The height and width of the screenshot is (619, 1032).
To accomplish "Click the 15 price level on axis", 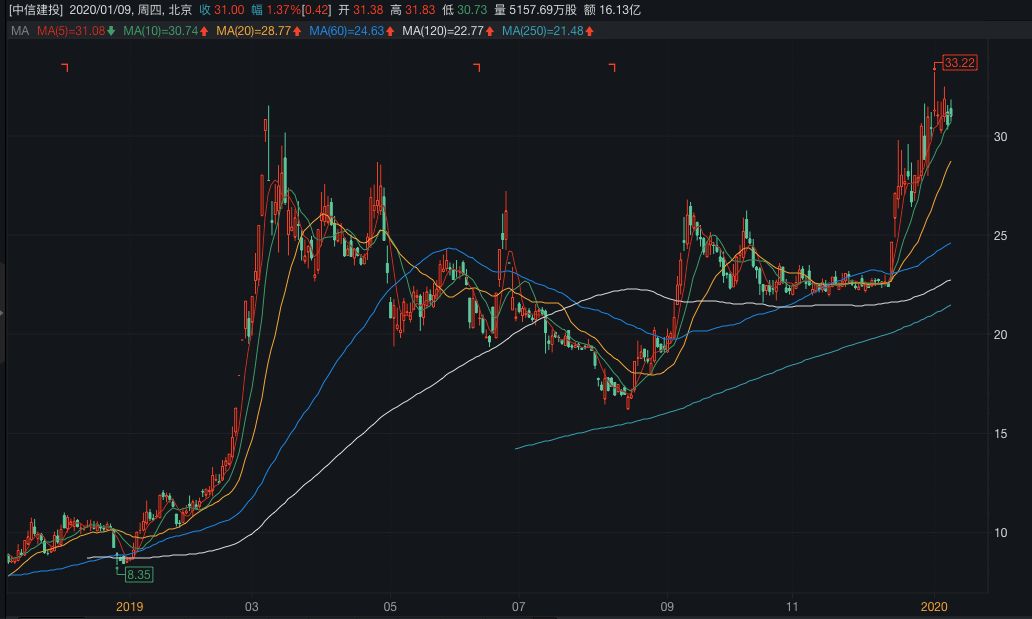I will 1000,433.
